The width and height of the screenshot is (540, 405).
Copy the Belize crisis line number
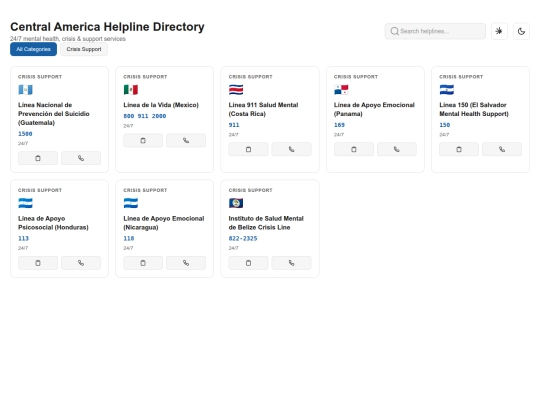(x=248, y=263)
